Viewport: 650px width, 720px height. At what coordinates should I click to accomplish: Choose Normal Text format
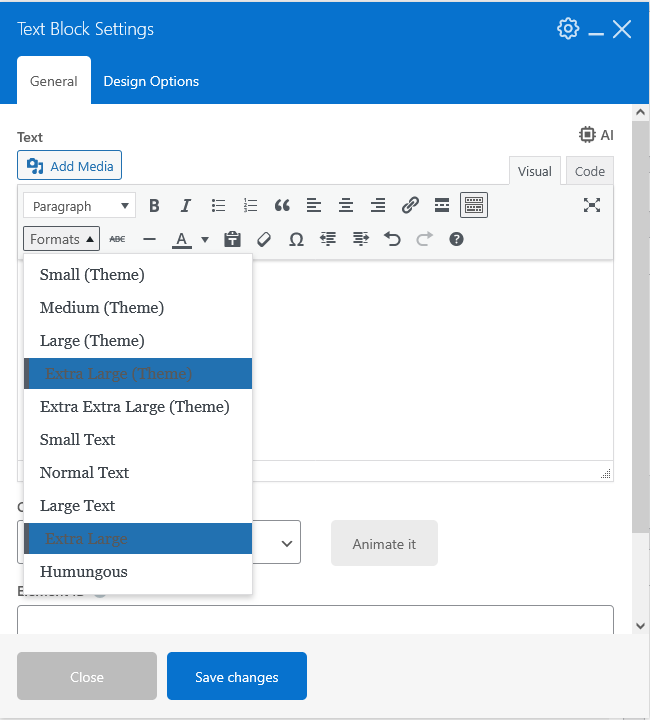point(138,472)
